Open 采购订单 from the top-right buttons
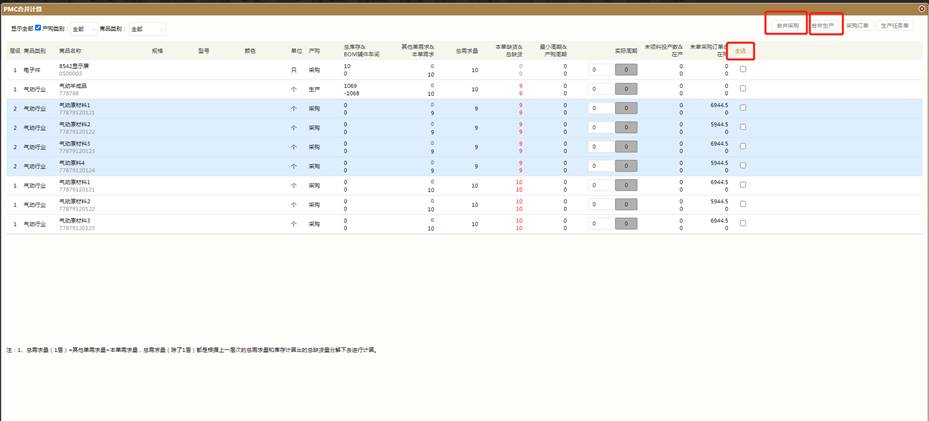929x421 pixels. pos(856,26)
